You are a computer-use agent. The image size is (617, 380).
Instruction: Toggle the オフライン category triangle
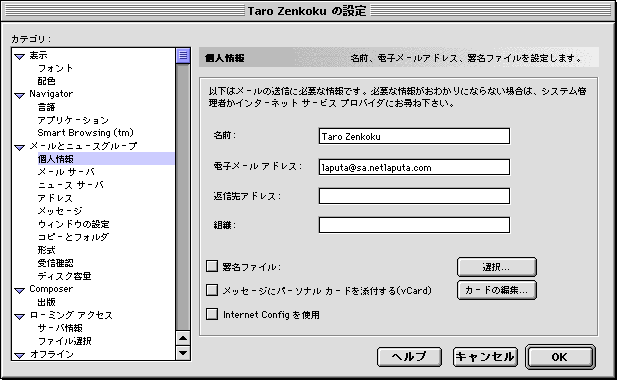(19, 355)
